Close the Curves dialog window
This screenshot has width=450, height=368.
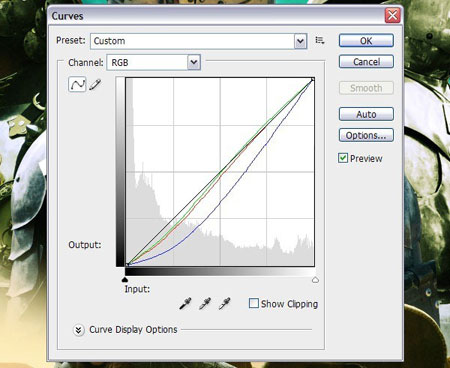pos(392,15)
